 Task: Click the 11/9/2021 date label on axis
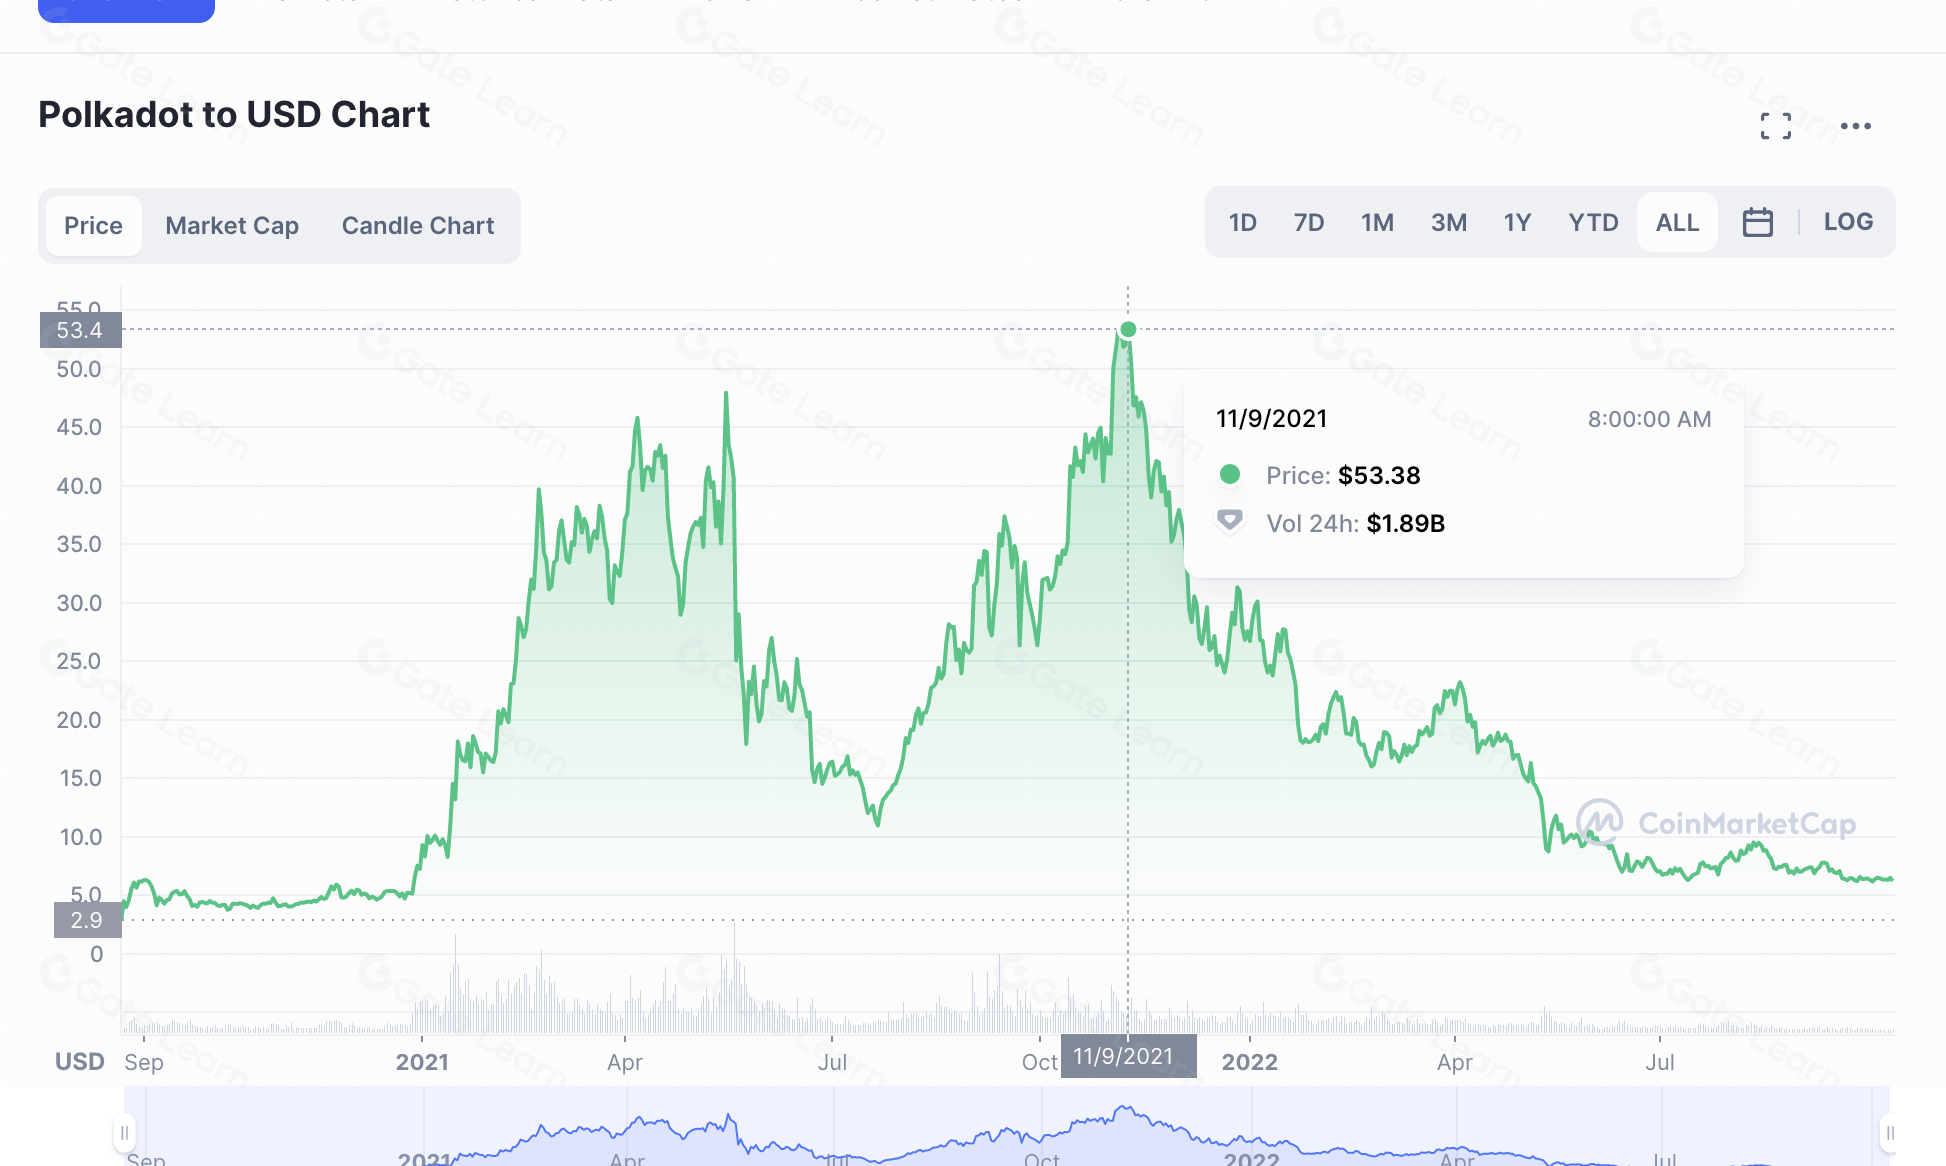click(1123, 1056)
